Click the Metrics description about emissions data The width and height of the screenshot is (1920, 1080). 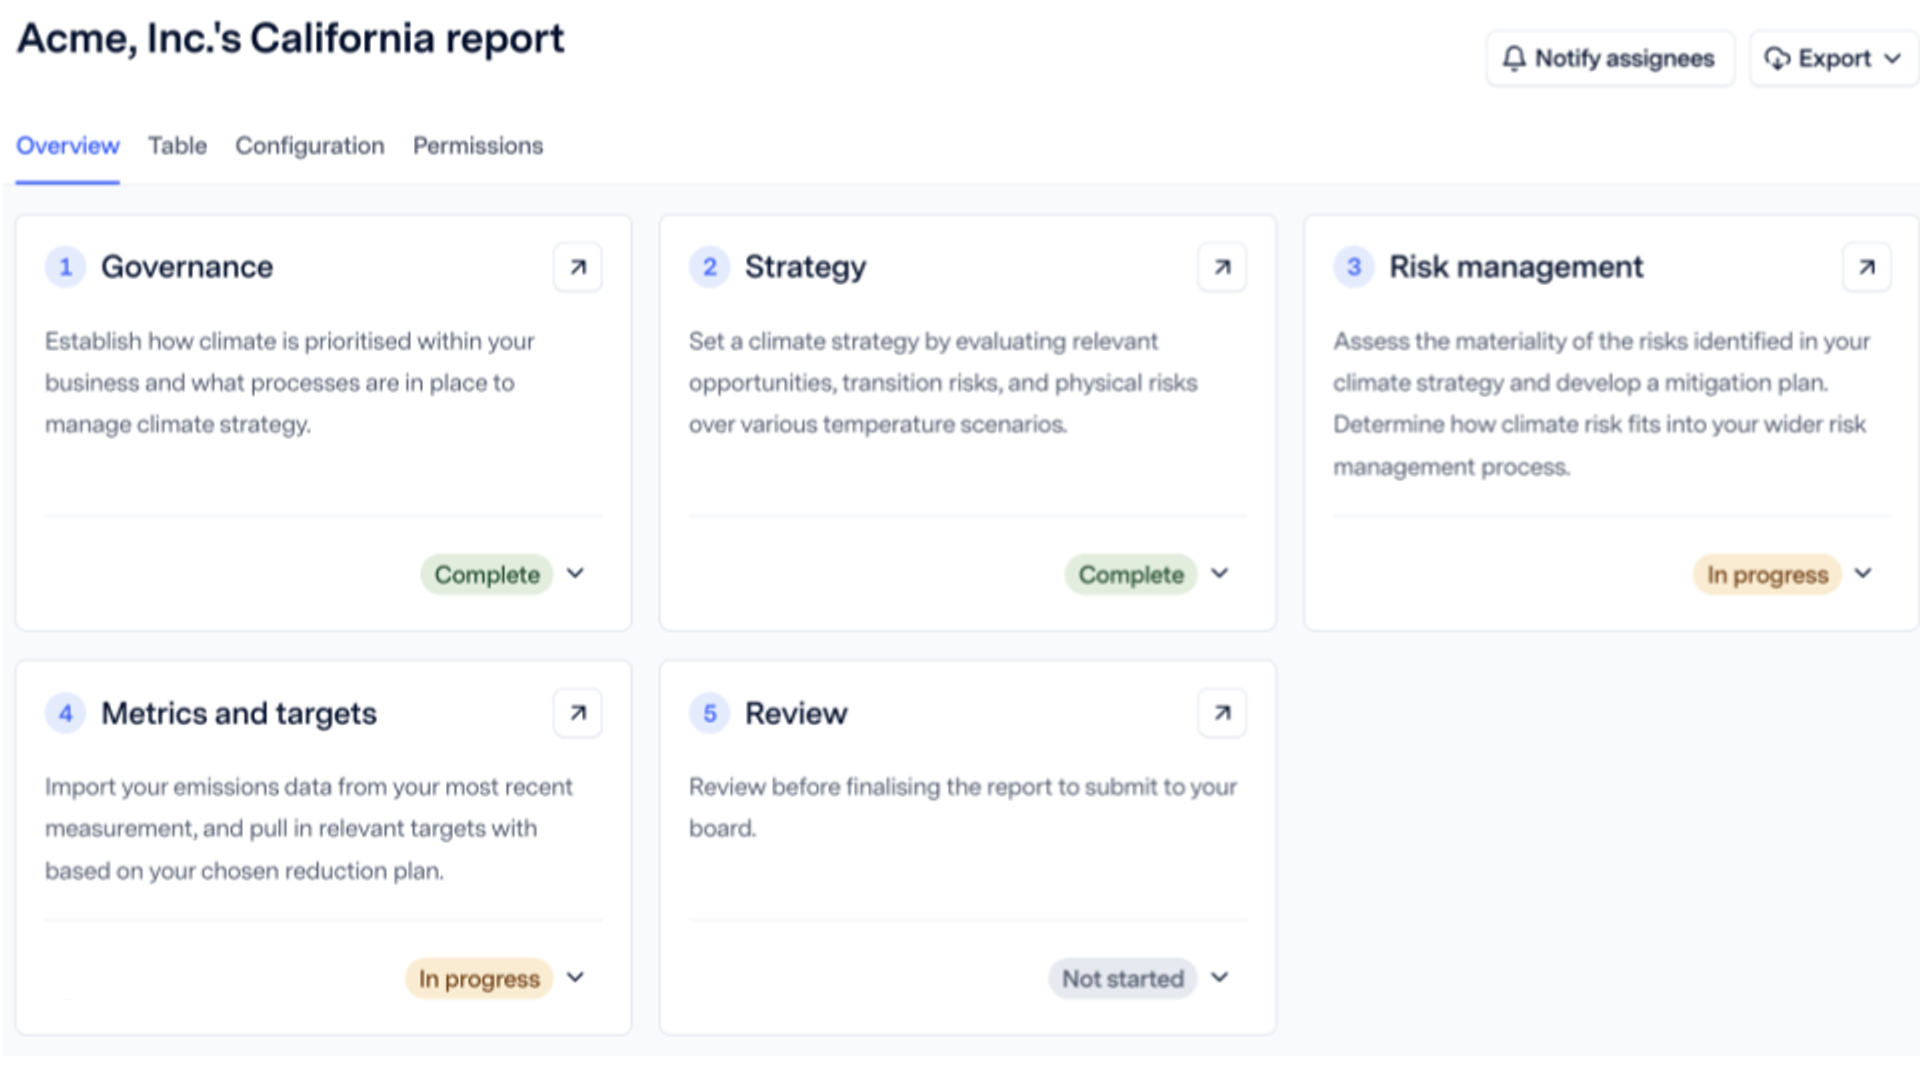coord(309,829)
